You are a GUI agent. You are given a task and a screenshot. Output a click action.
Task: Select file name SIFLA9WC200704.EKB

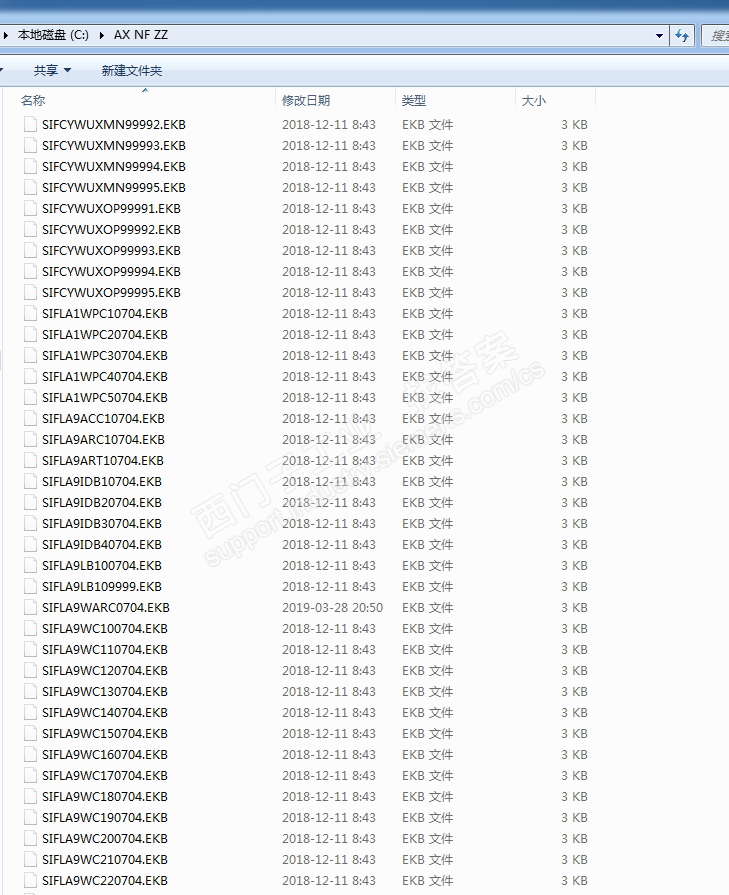pos(104,838)
